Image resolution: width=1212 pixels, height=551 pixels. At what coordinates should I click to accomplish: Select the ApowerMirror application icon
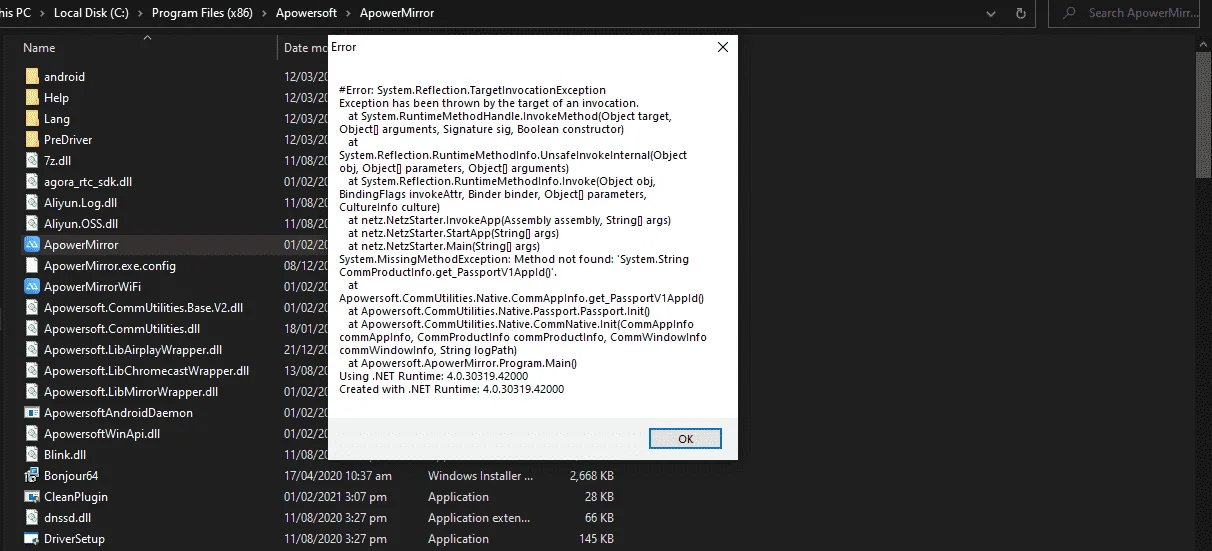click(32, 244)
